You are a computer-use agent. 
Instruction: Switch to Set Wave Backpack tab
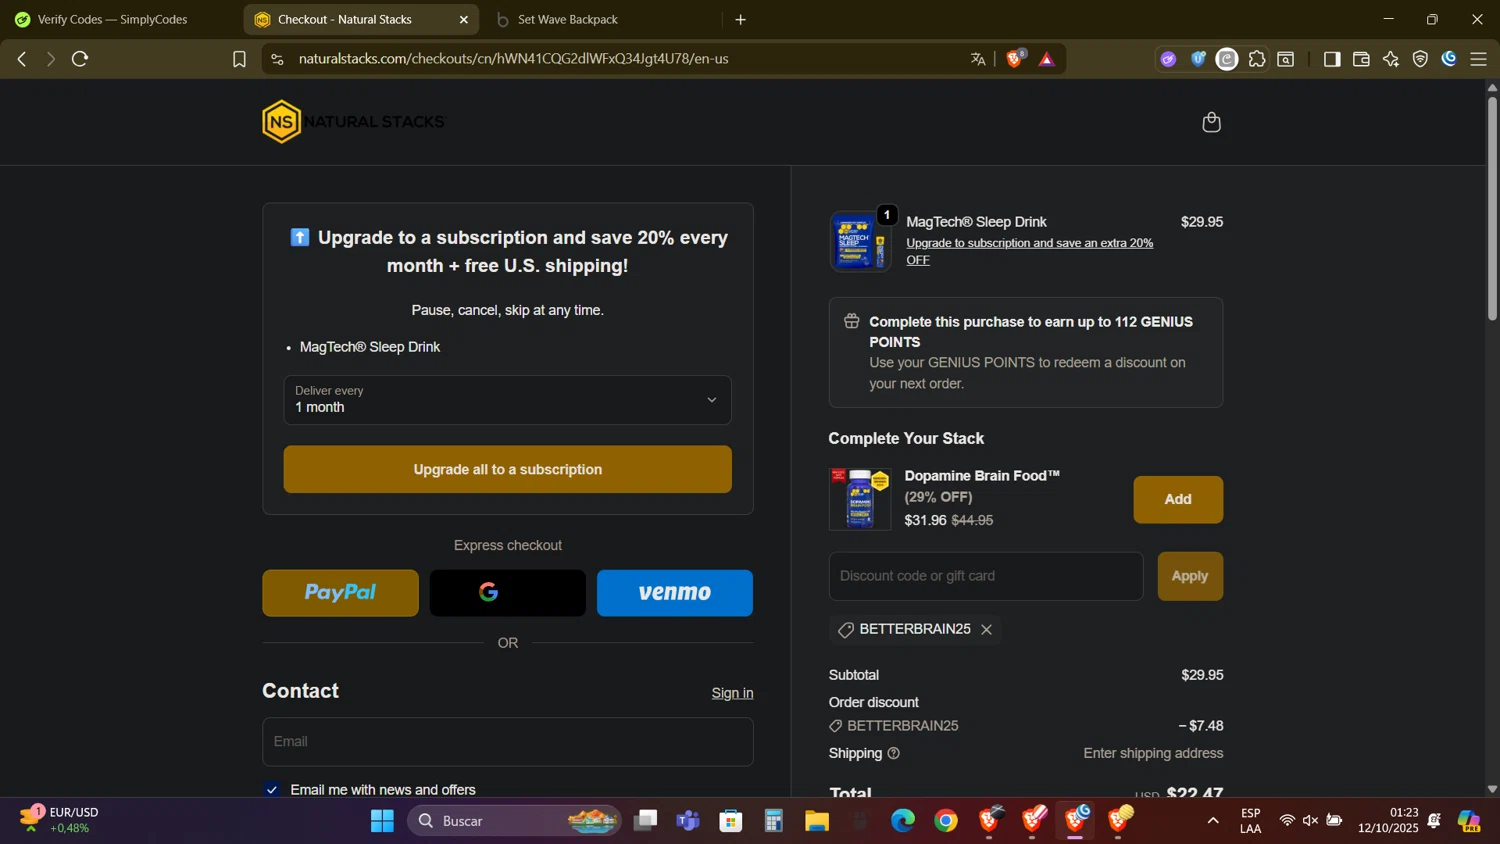click(x=600, y=19)
